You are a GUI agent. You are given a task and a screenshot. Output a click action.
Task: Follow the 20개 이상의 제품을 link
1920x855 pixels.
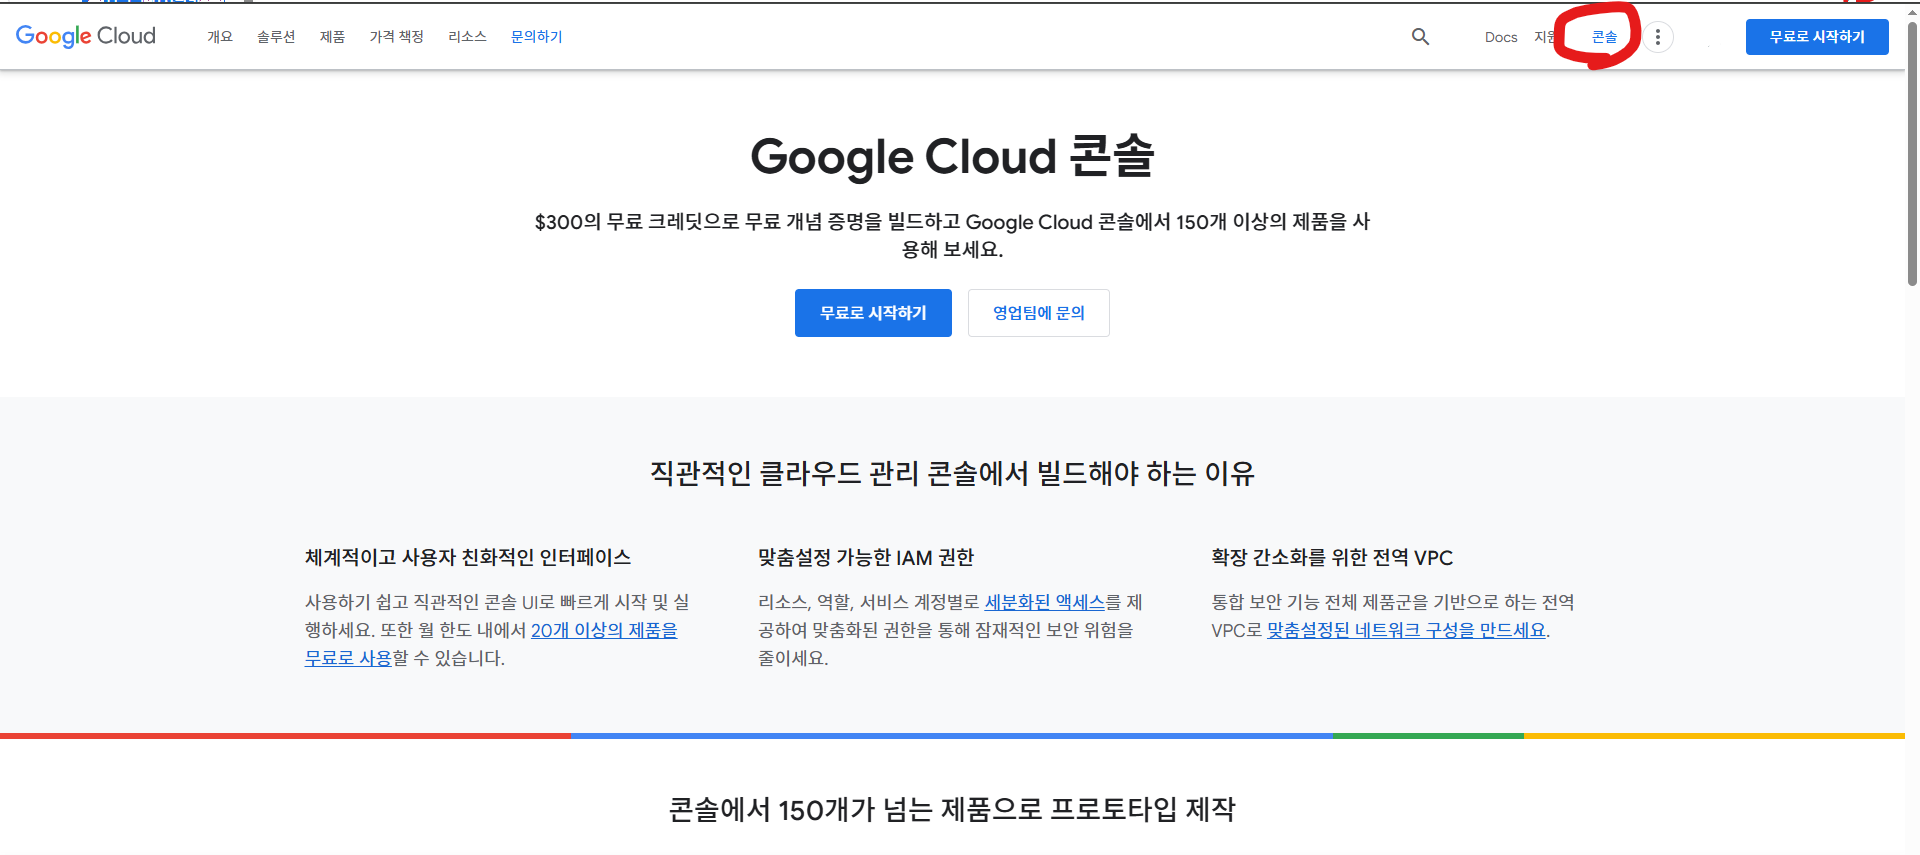tap(604, 630)
